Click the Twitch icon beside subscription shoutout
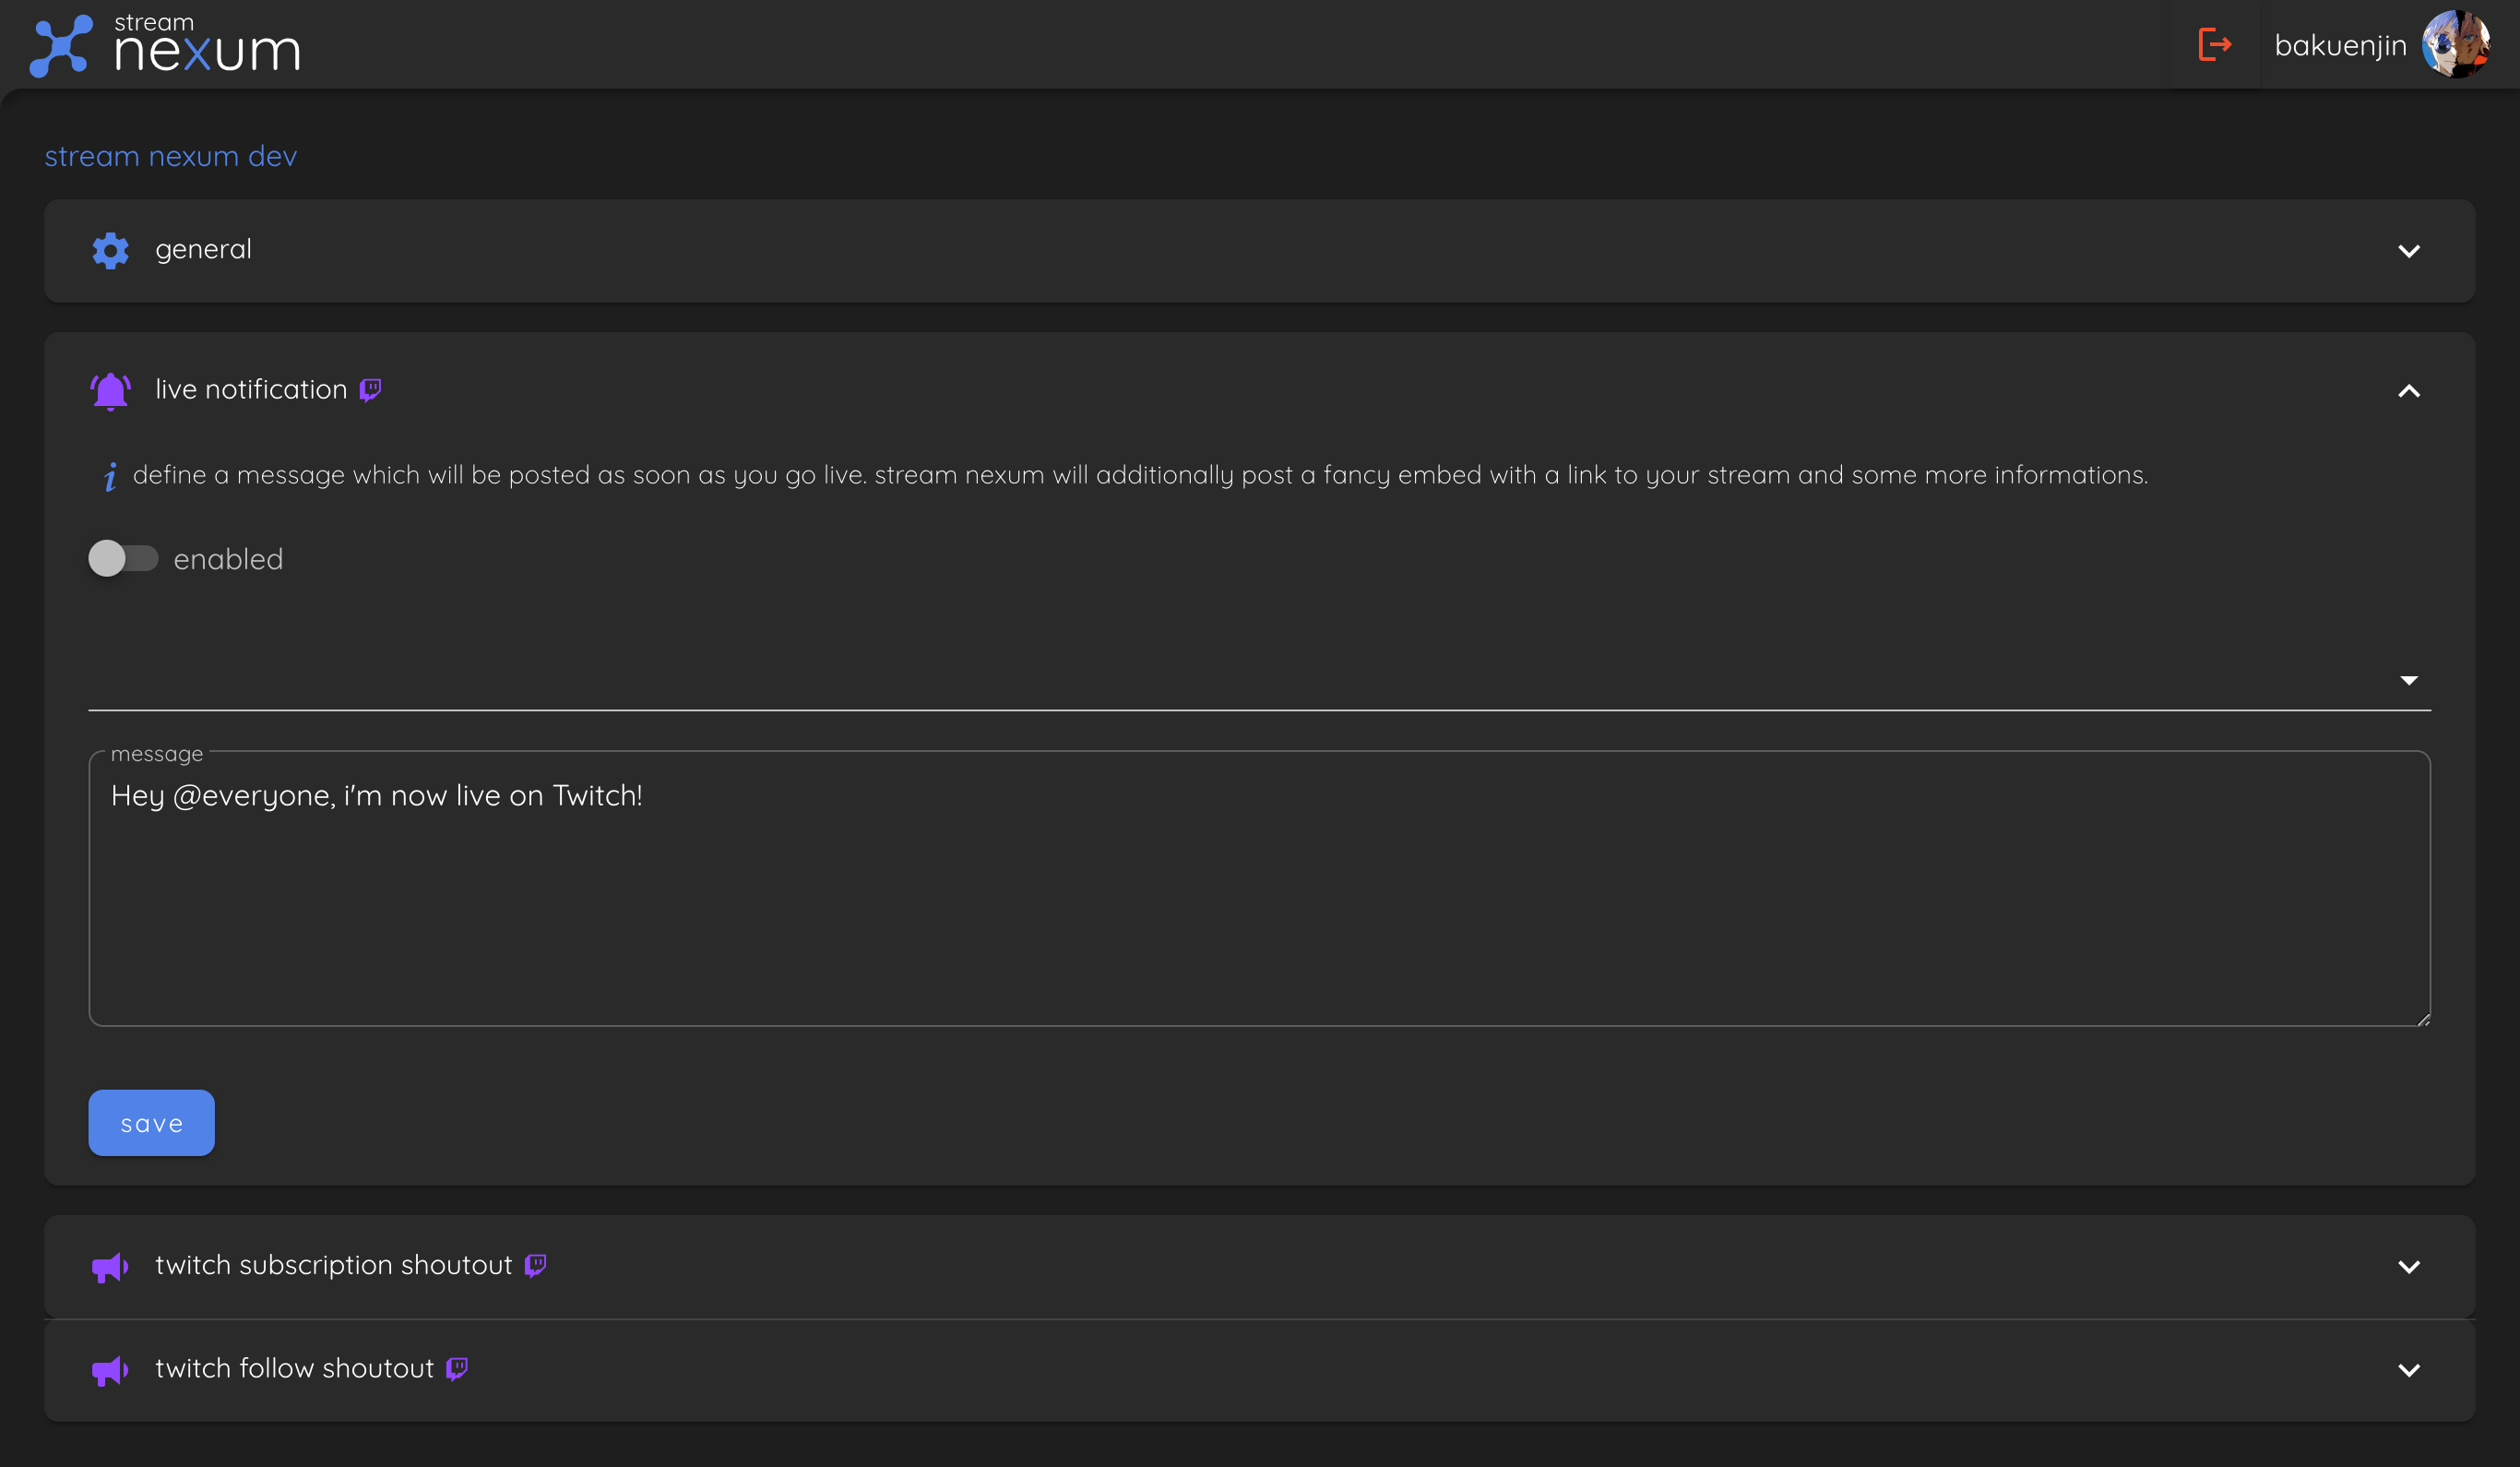 click(x=536, y=1266)
